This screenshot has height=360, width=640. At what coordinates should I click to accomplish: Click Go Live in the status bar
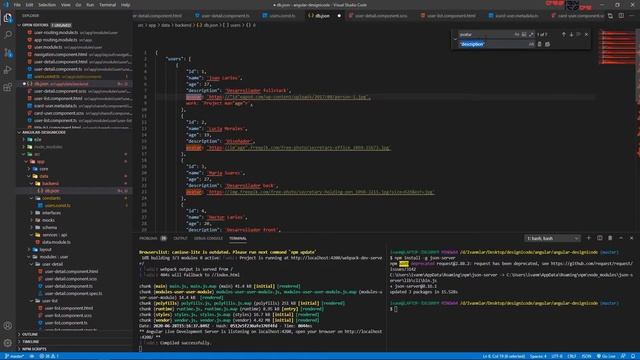[x=607, y=356]
